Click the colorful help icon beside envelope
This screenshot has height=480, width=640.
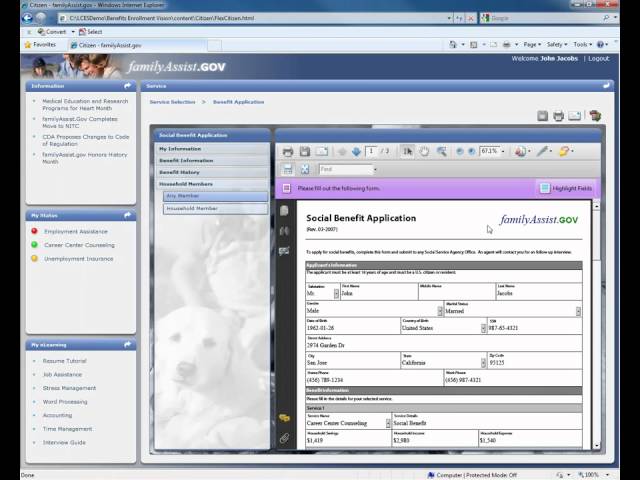point(595,116)
